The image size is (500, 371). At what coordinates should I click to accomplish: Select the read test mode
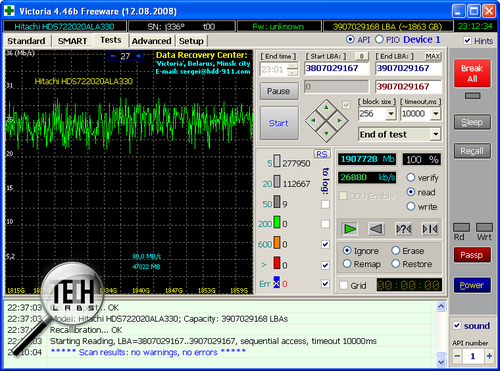(411, 192)
